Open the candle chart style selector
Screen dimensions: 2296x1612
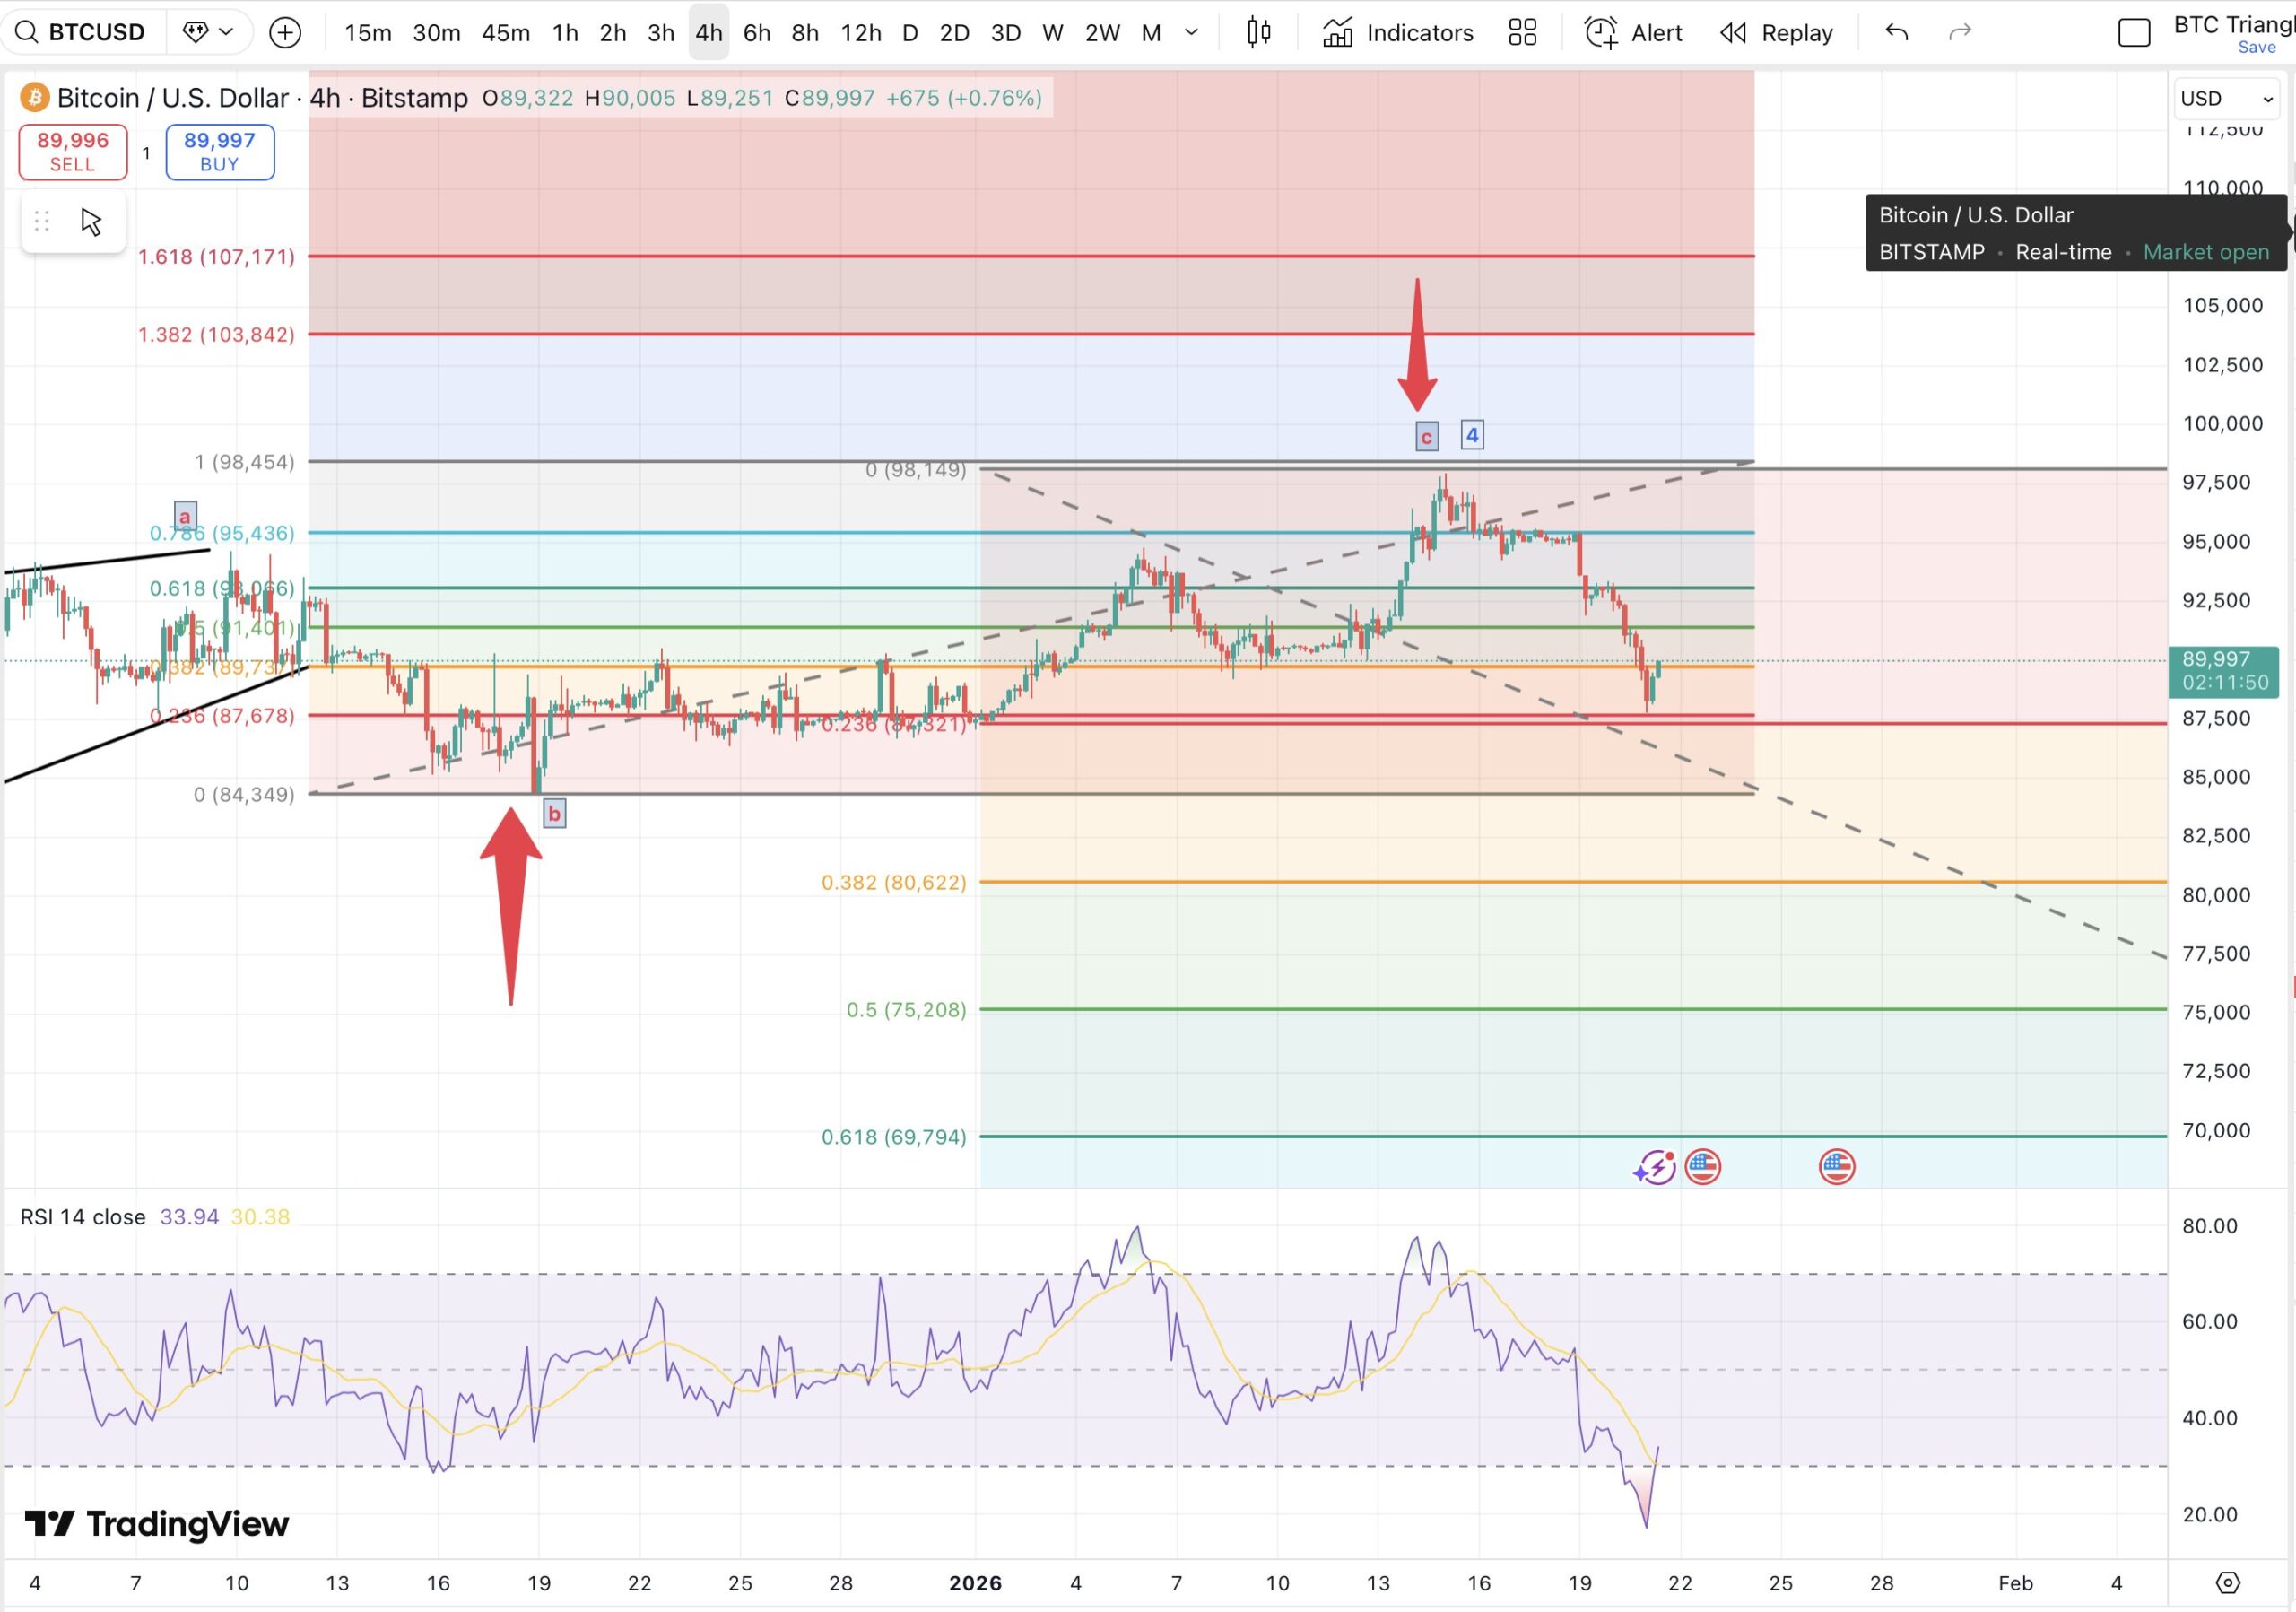pos(1258,32)
